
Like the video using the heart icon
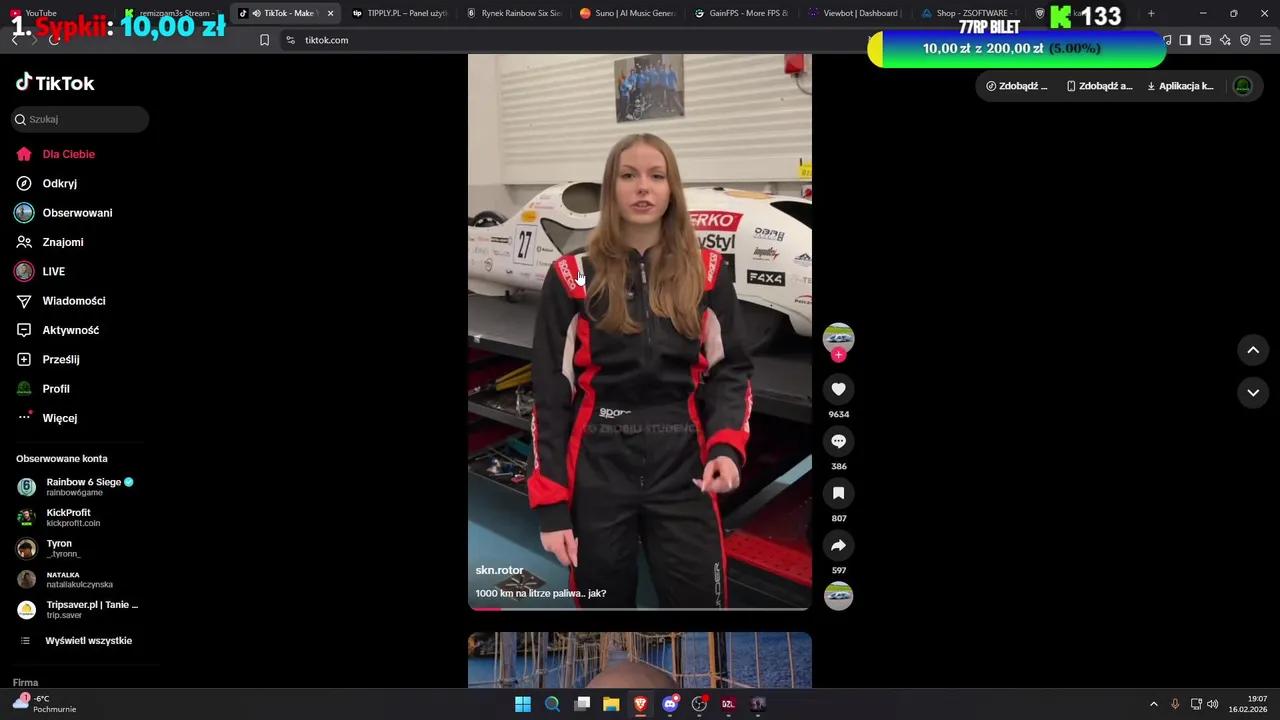point(838,389)
